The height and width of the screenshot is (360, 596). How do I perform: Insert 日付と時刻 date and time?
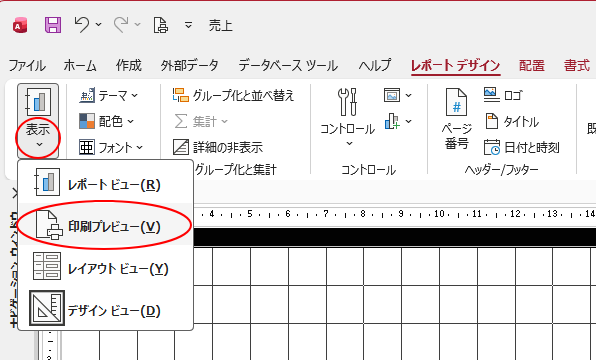(522, 147)
